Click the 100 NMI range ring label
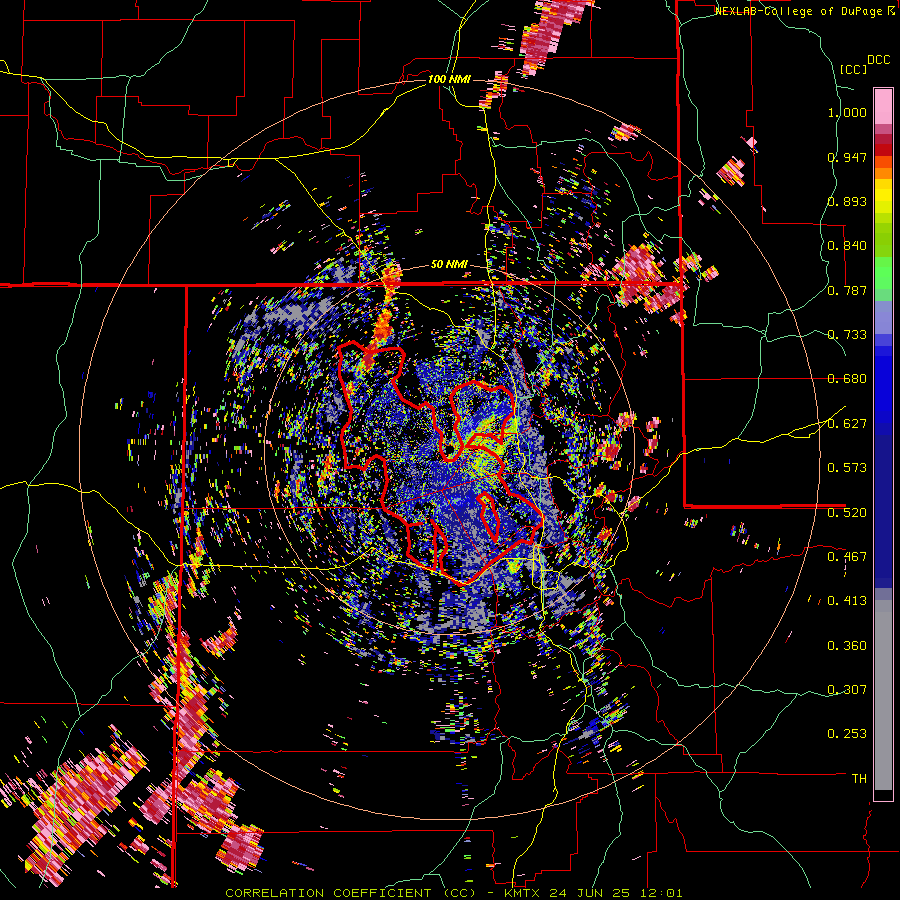The image size is (900, 900). coord(449,79)
